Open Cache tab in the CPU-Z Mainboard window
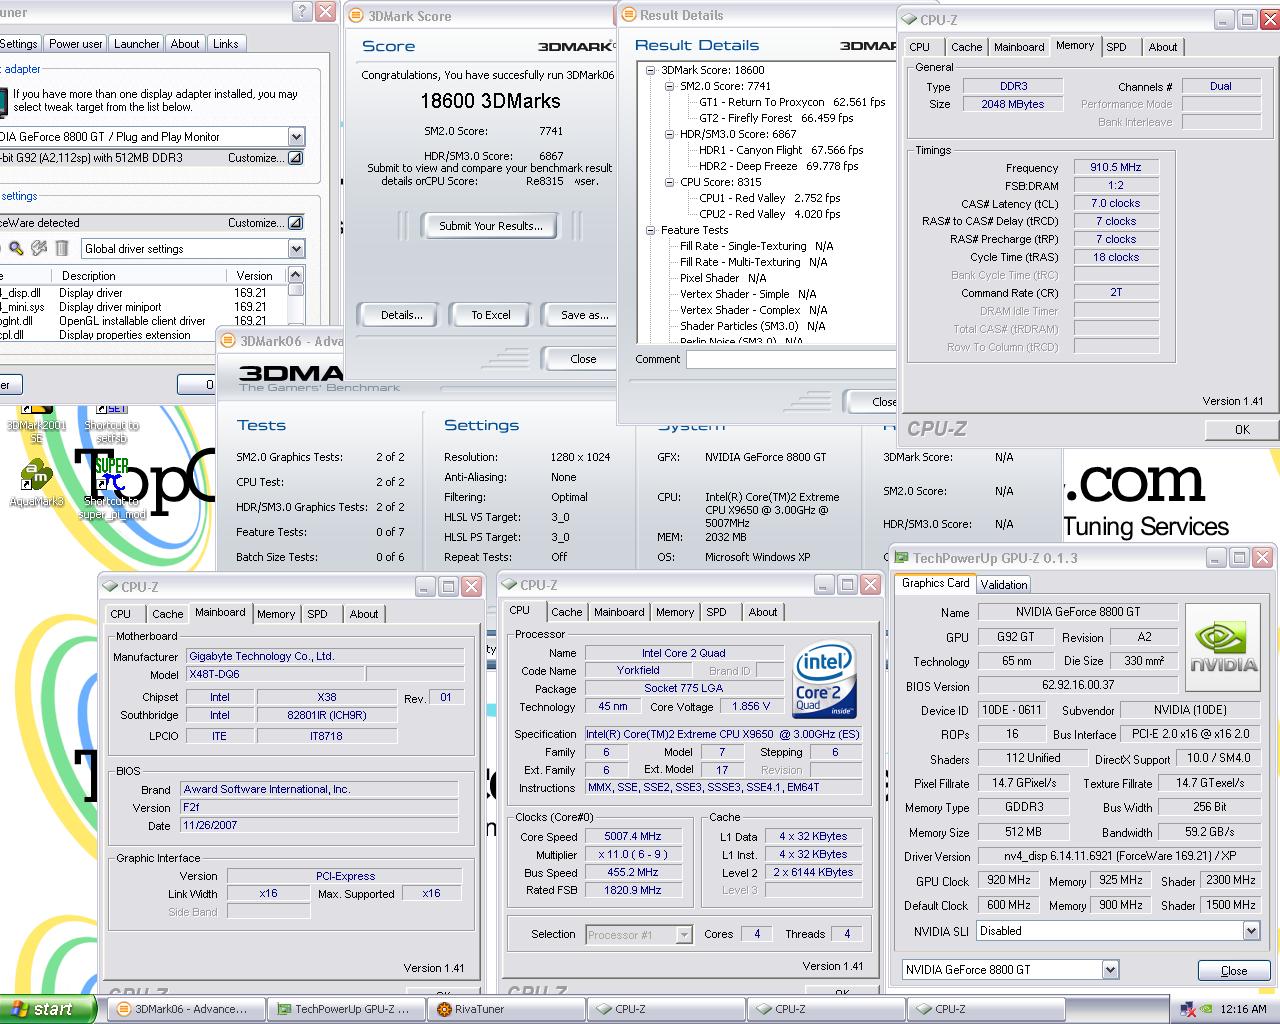1280x1024 pixels. point(167,614)
